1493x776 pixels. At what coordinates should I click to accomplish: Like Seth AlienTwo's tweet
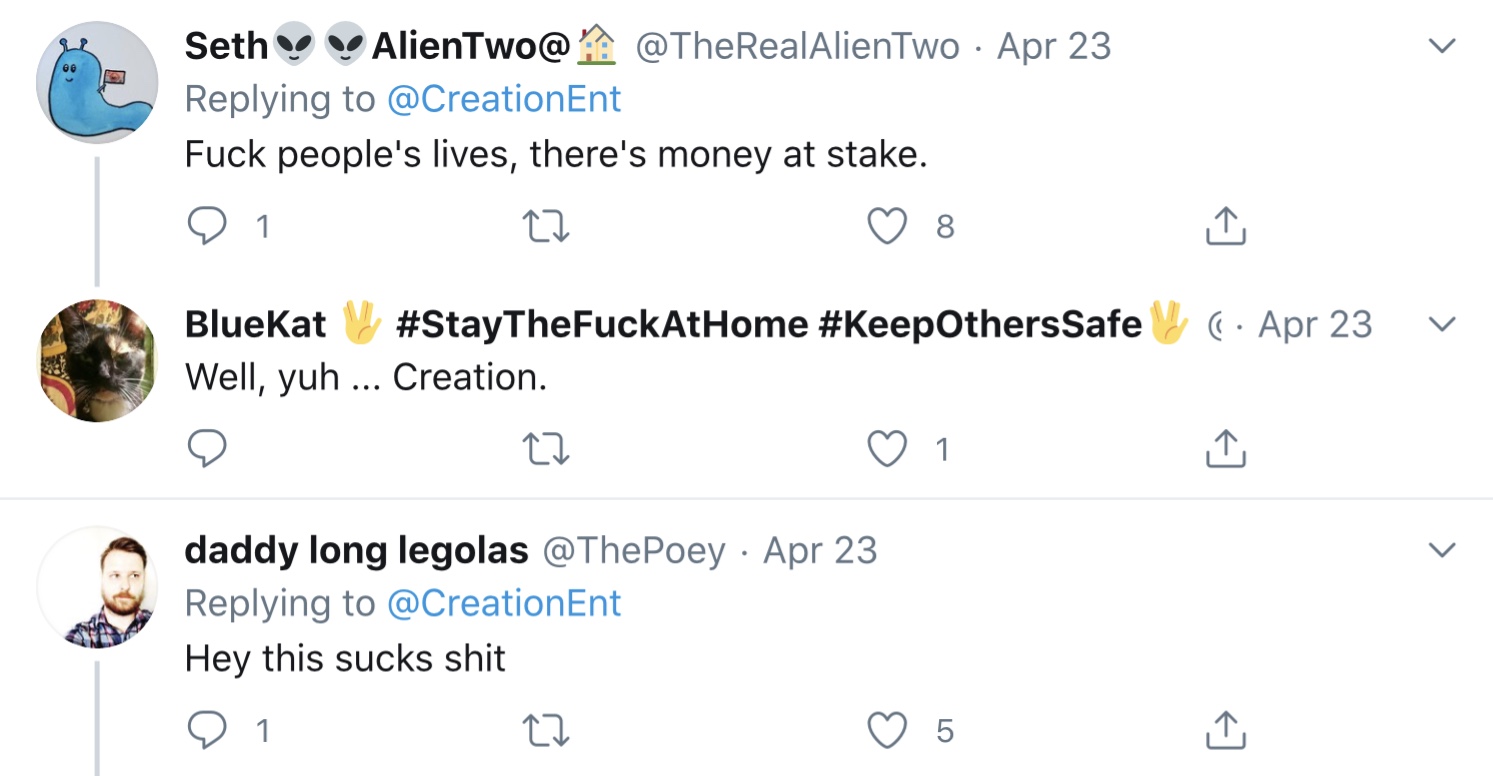coord(886,228)
